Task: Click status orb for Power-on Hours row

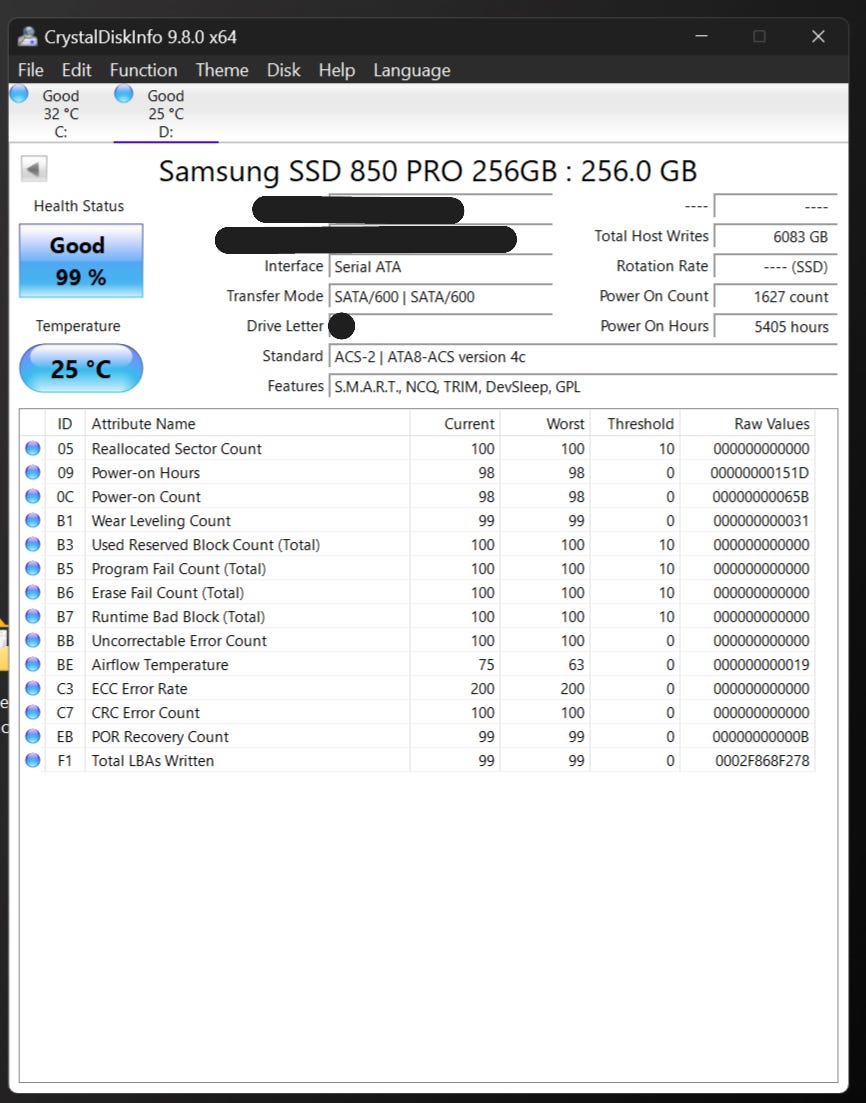Action: click(32, 472)
